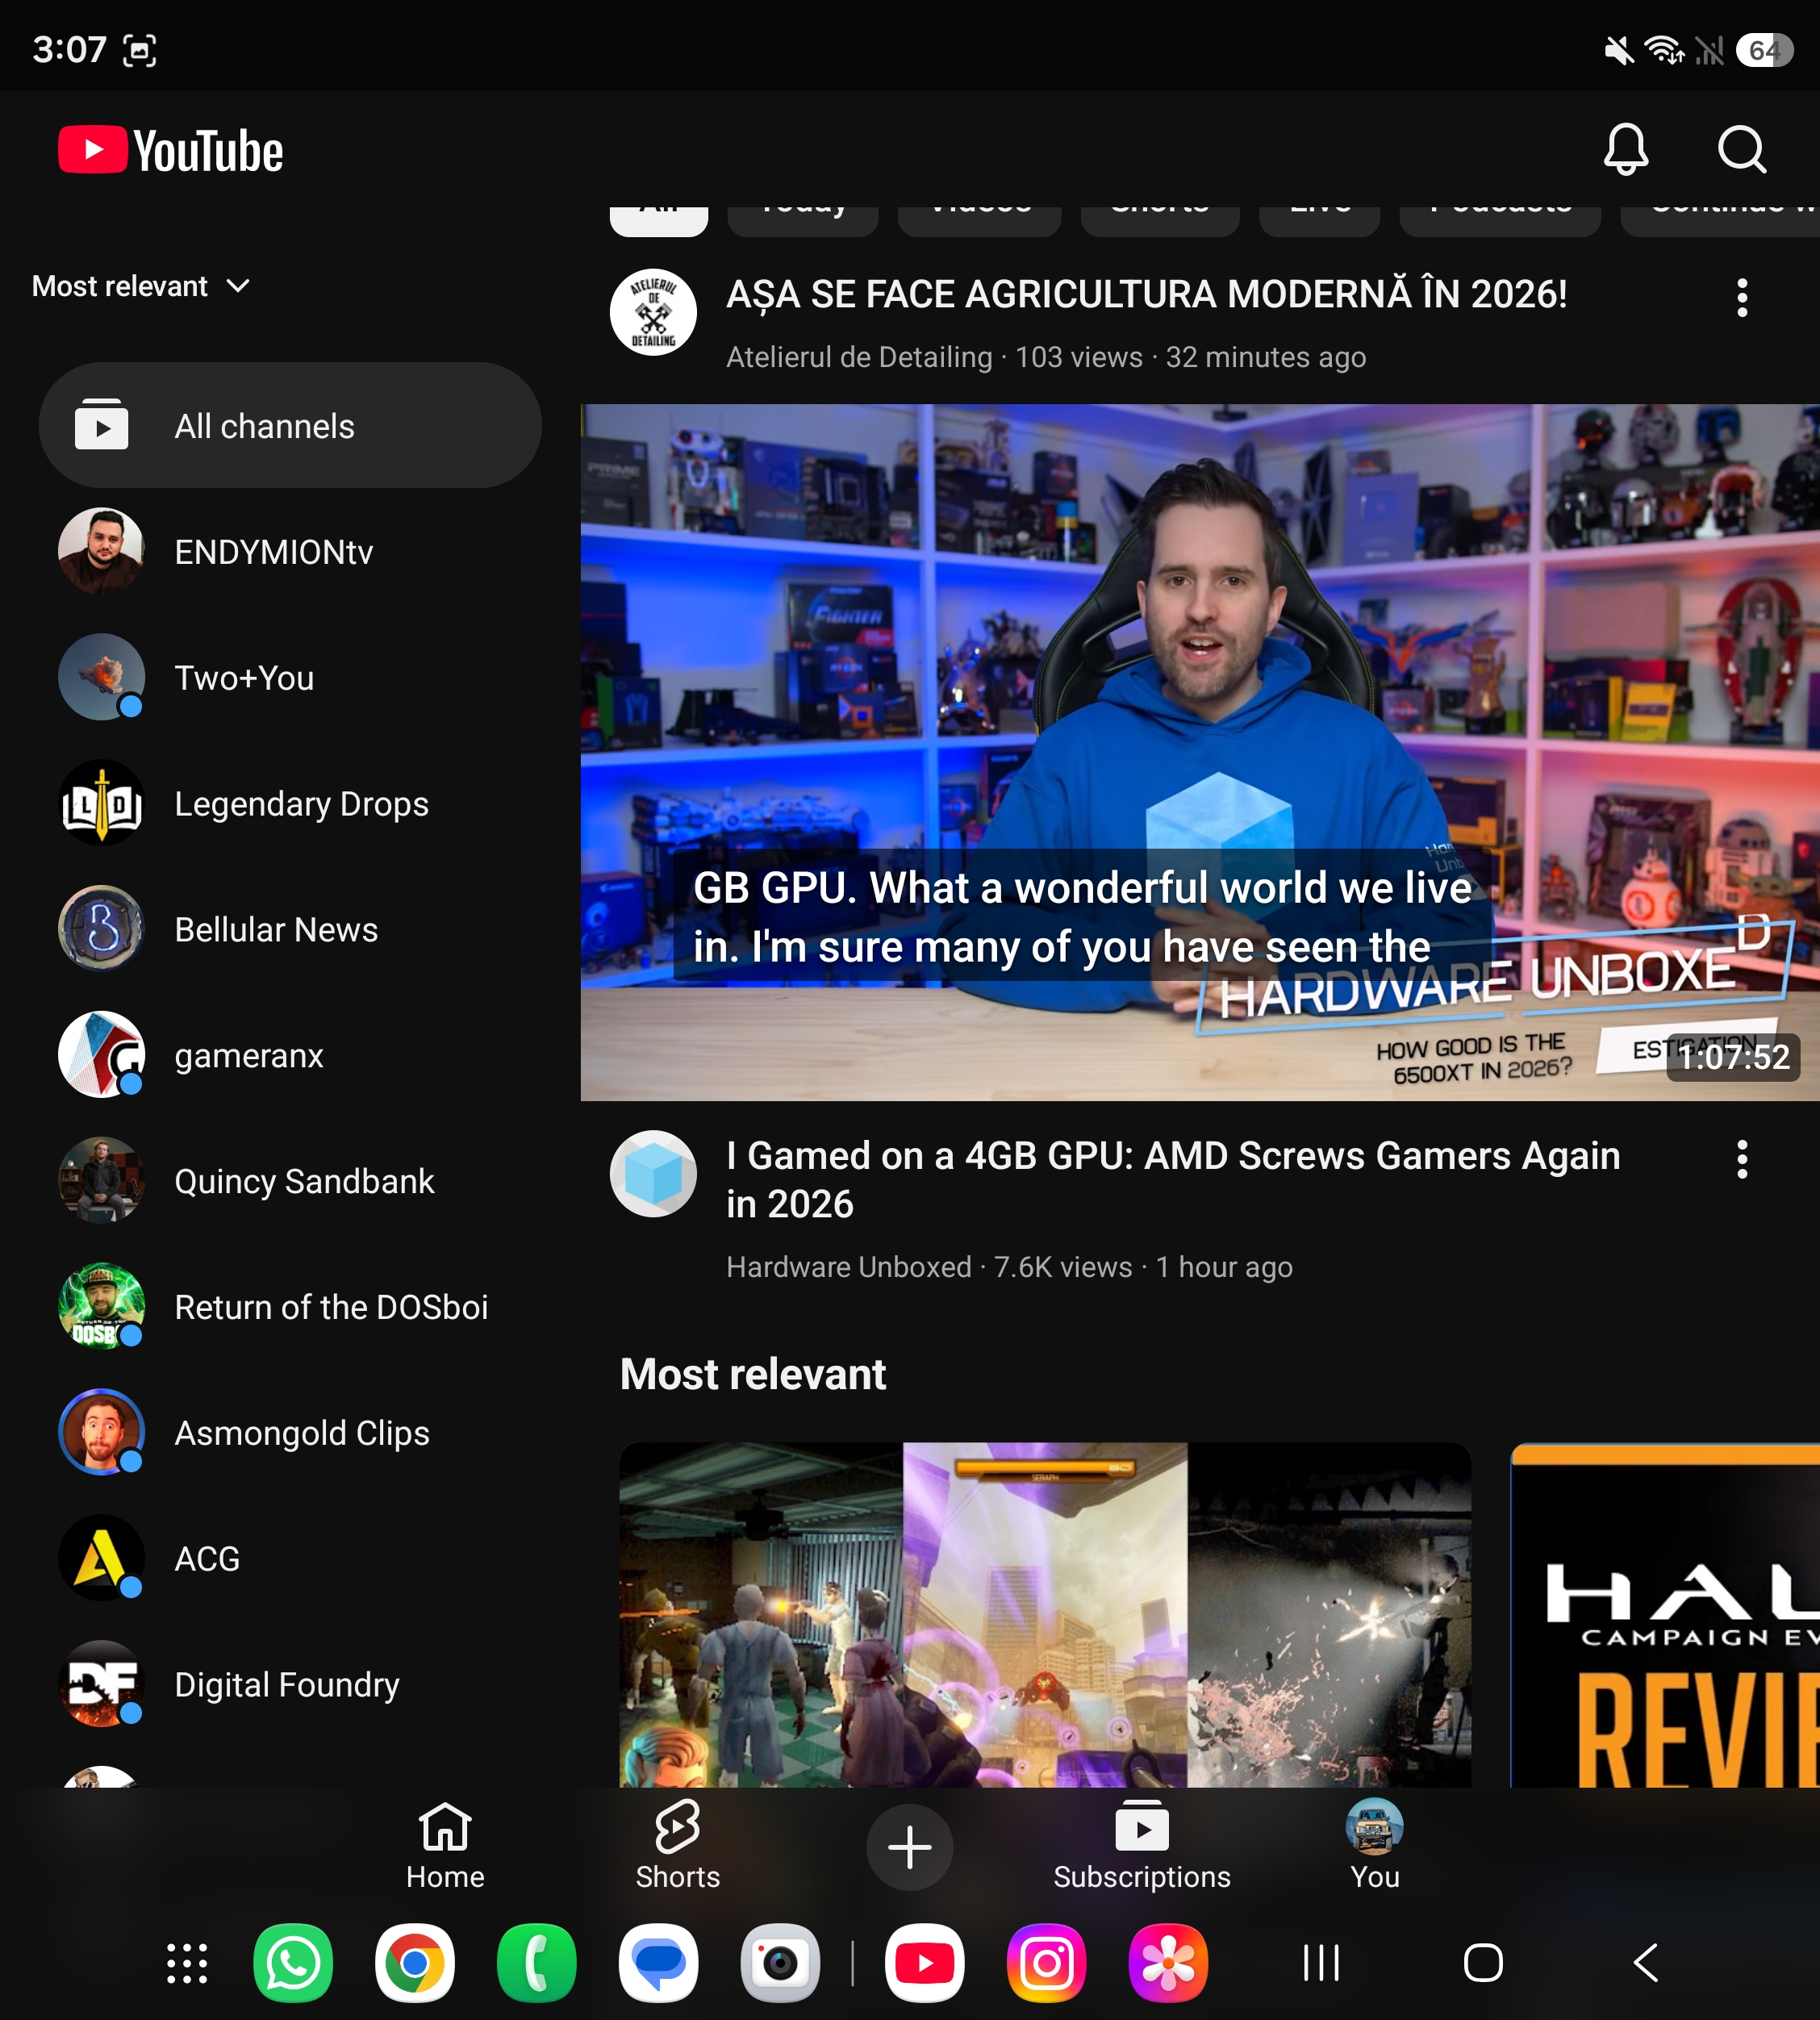Open the three-game collage thumbnail under Most relevant

coord(1045,1614)
